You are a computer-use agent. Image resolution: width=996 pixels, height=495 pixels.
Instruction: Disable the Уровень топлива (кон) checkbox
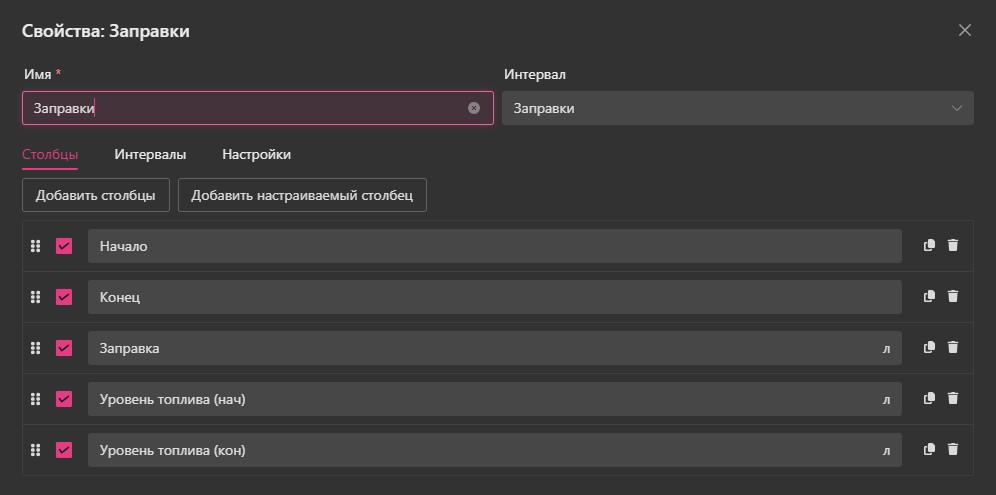point(64,450)
